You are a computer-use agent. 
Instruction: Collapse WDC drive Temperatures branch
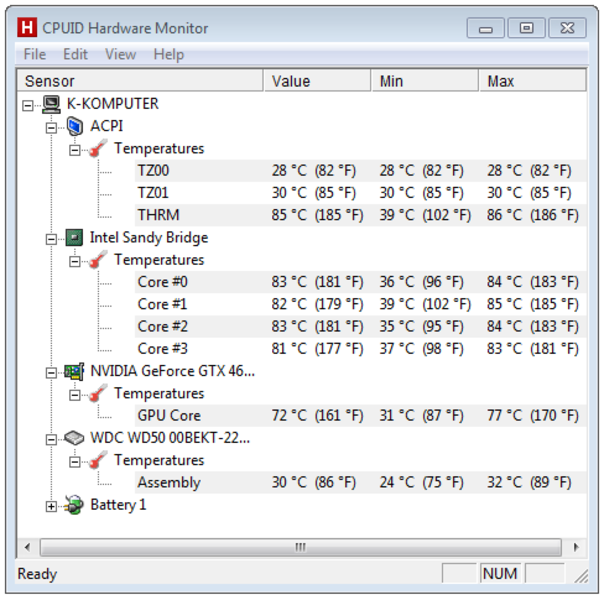coord(75,462)
